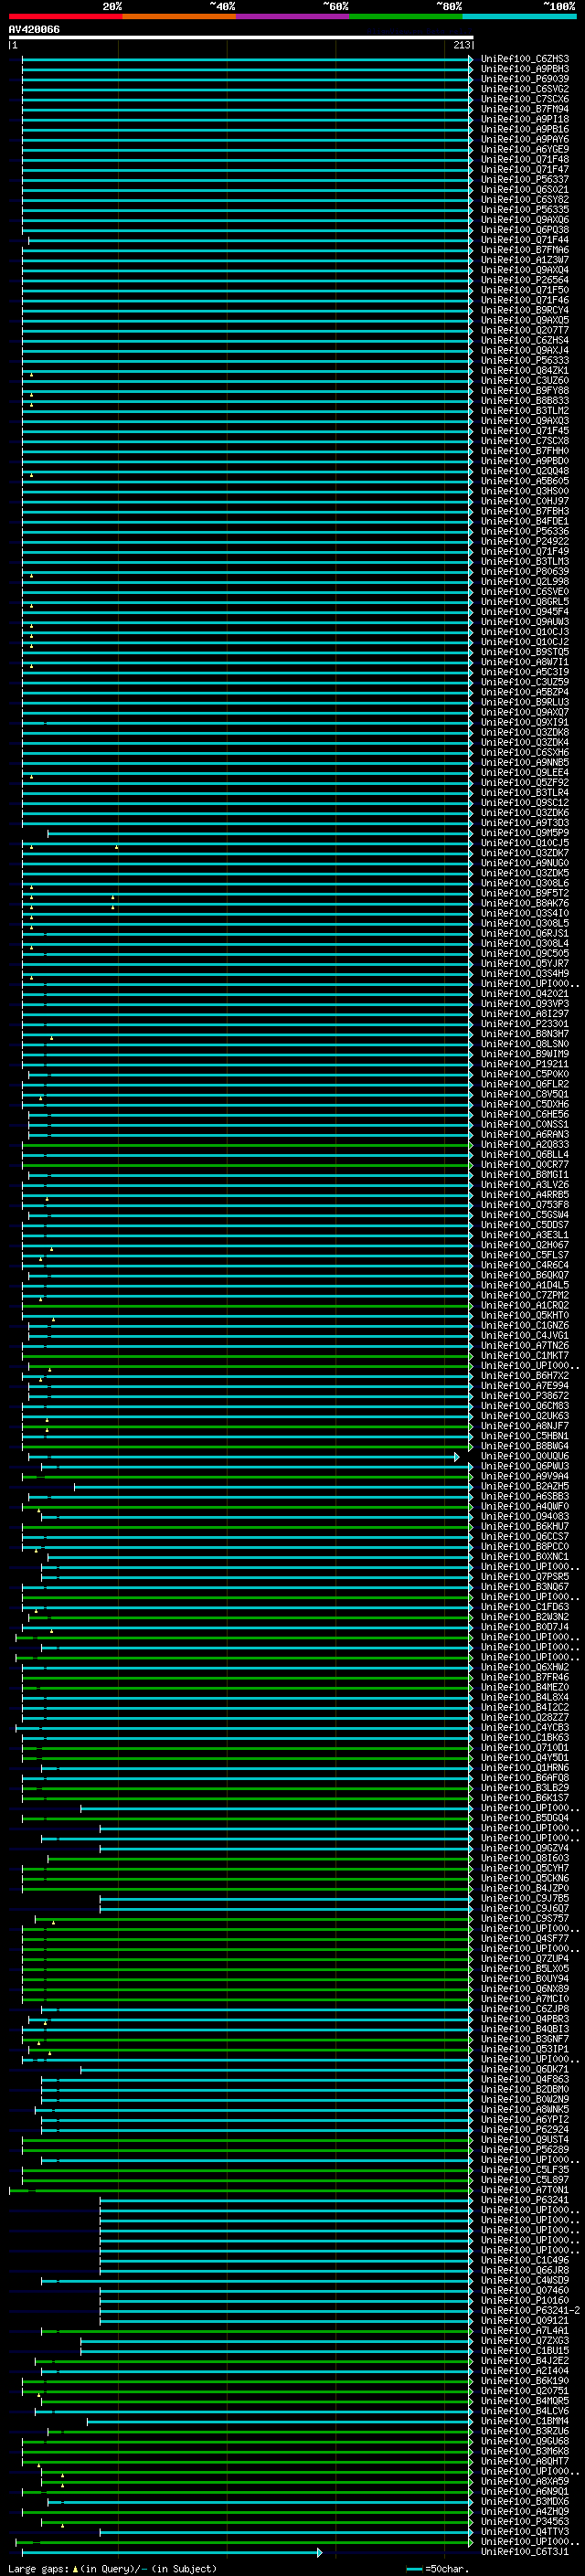The height and width of the screenshot is (2576, 585).
Task: Select the UniRef100_B8B833 label
Action: [x=525, y=401]
